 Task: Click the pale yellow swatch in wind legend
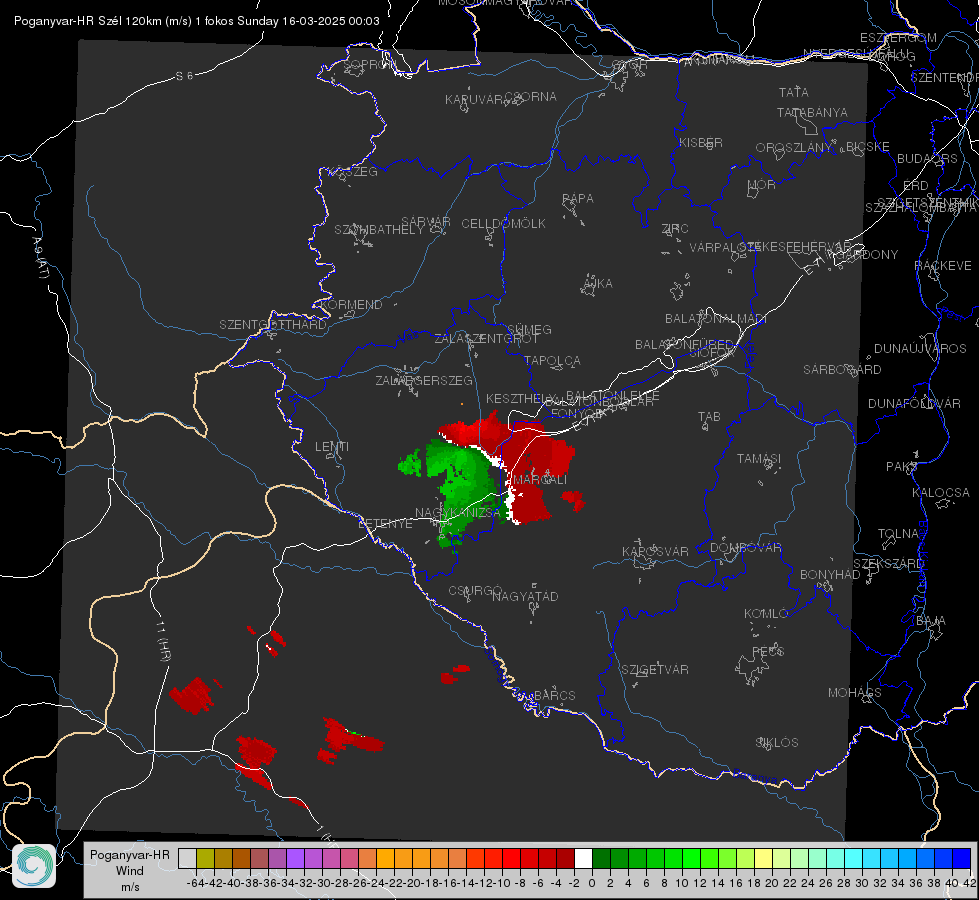click(x=764, y=858)
